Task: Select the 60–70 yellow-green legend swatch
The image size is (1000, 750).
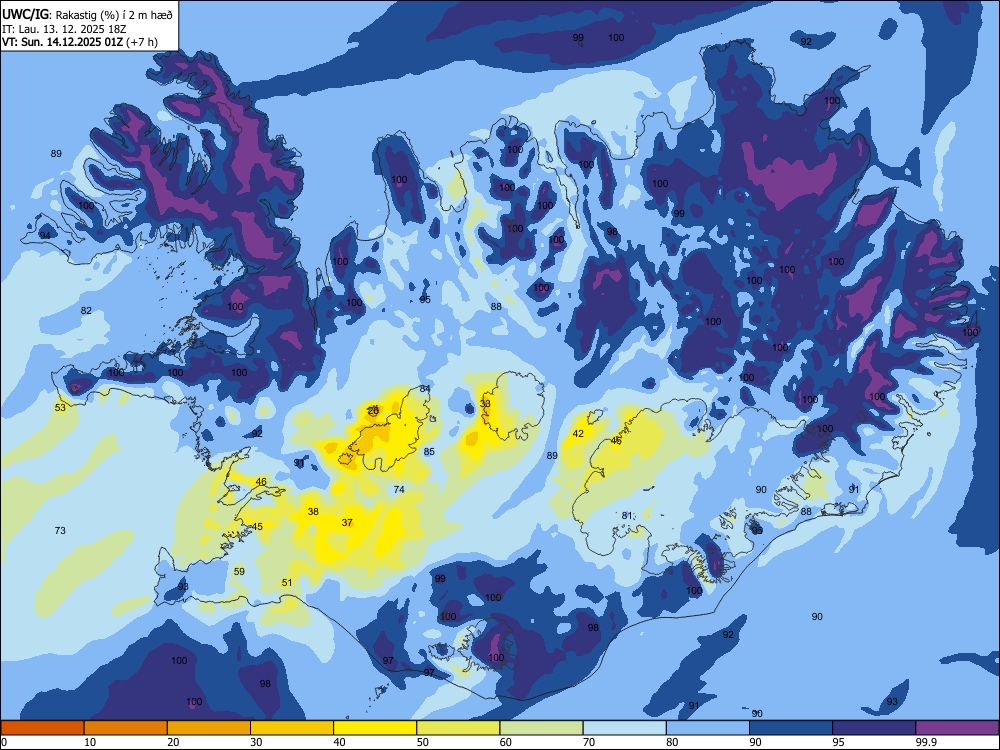Action: click(541, 728)
